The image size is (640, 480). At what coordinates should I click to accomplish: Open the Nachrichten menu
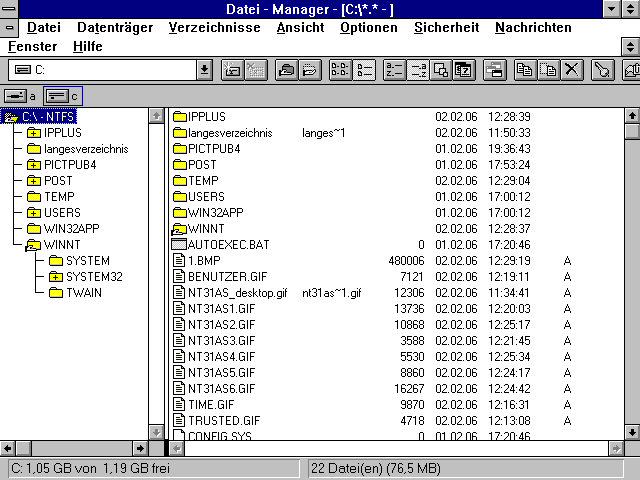pyautogui.click(x=533, y=27)
